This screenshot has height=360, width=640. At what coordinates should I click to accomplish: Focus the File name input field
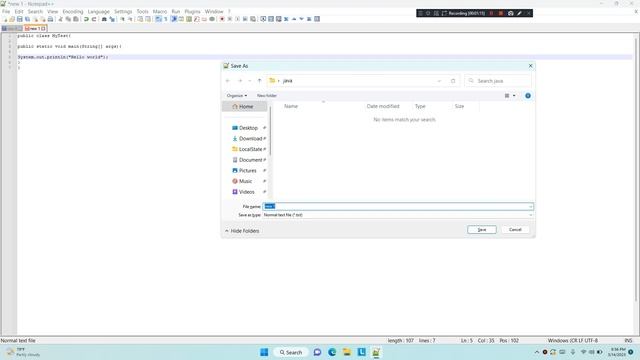click(x=398, y=207)
